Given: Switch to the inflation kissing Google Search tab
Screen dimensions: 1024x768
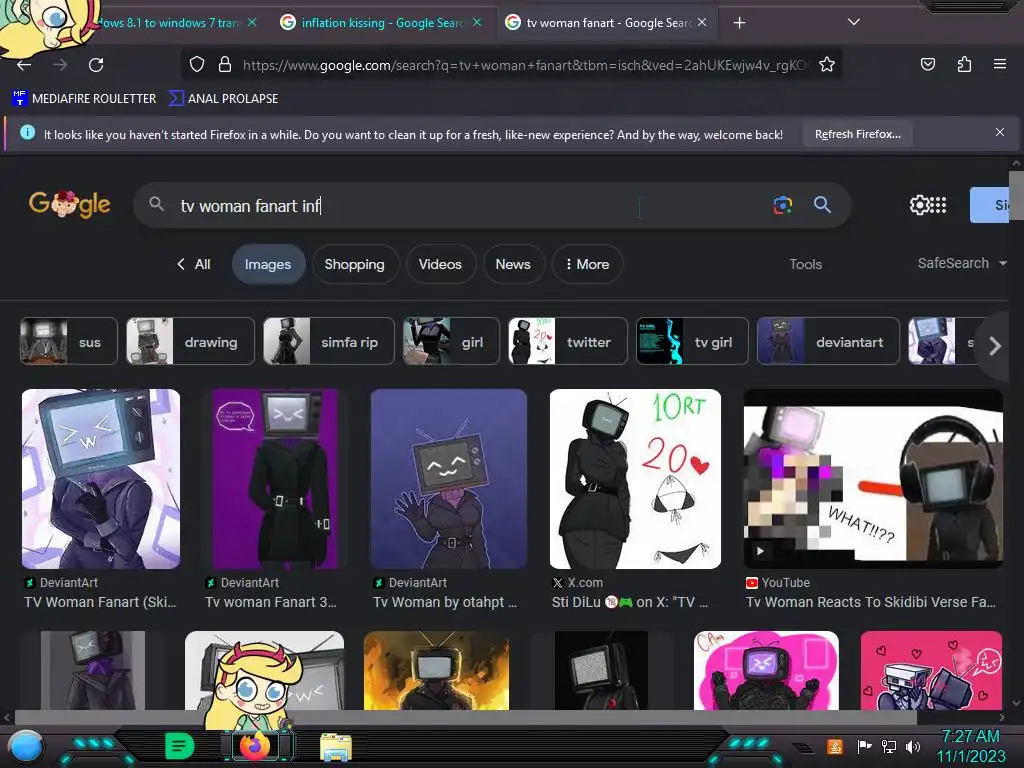Looking at the screenshot, I should click(382, 23).
